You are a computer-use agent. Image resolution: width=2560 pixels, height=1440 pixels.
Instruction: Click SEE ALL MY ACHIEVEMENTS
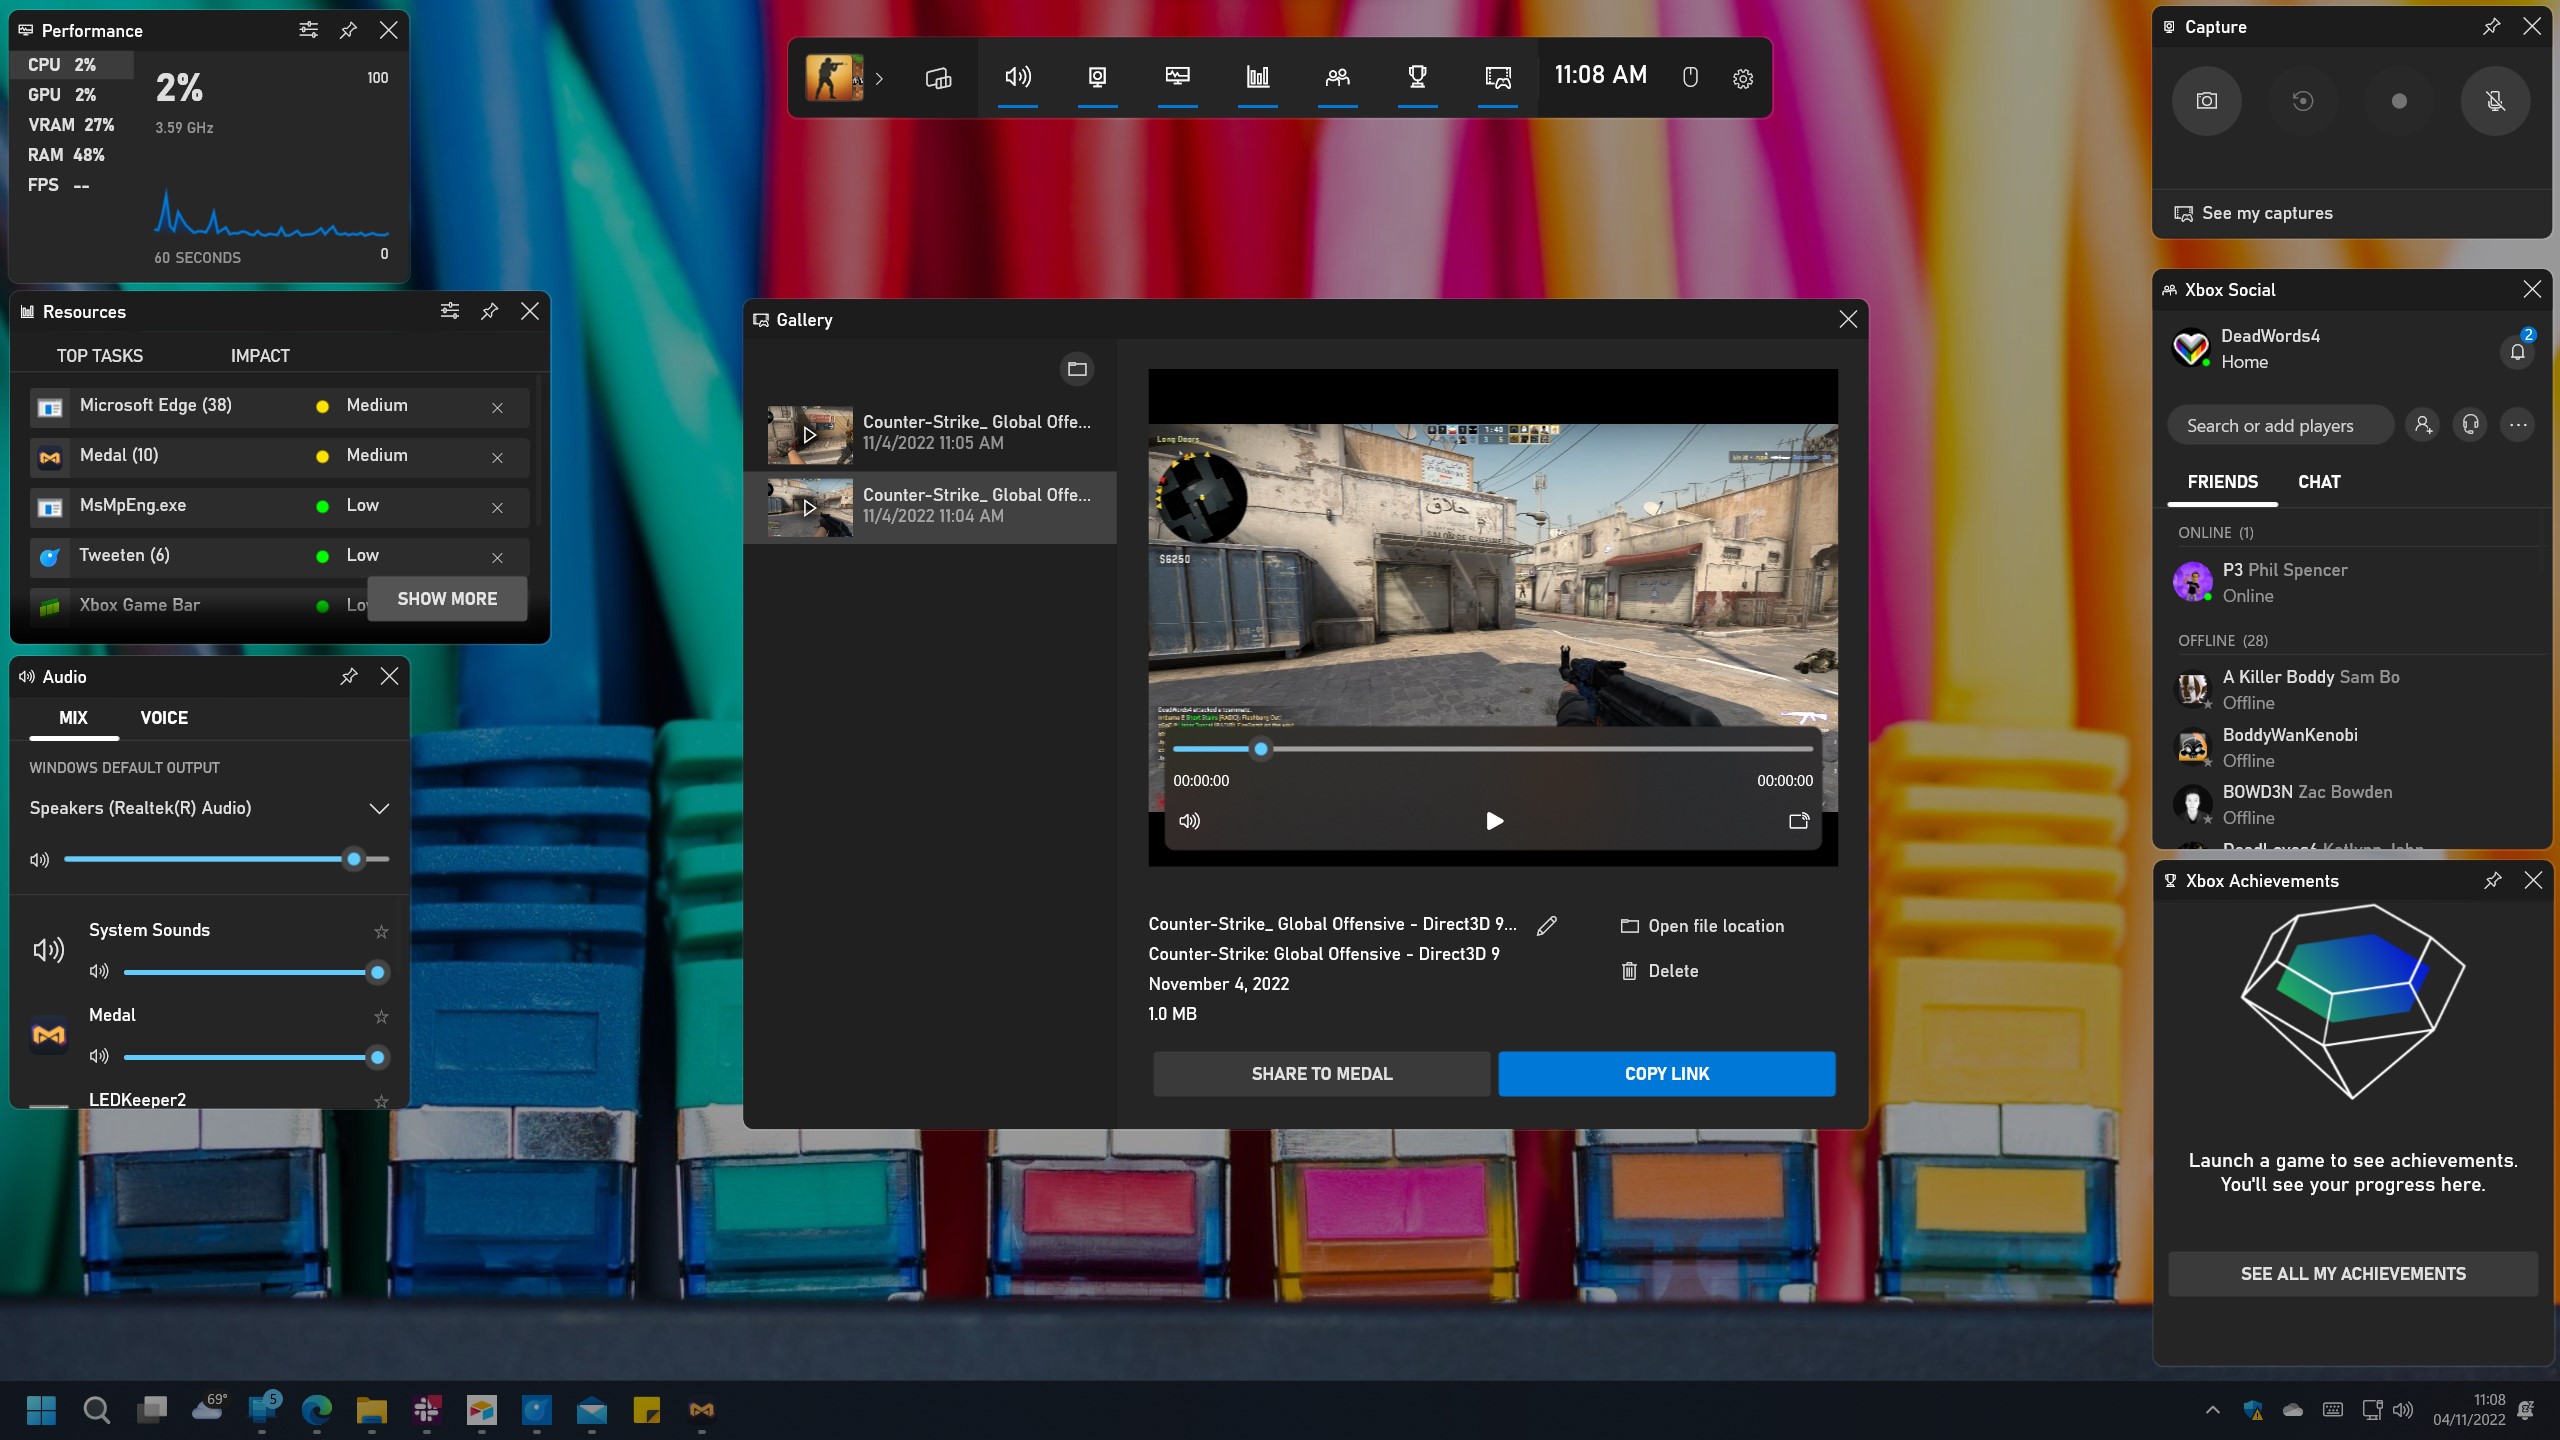coord(2352,1273)
